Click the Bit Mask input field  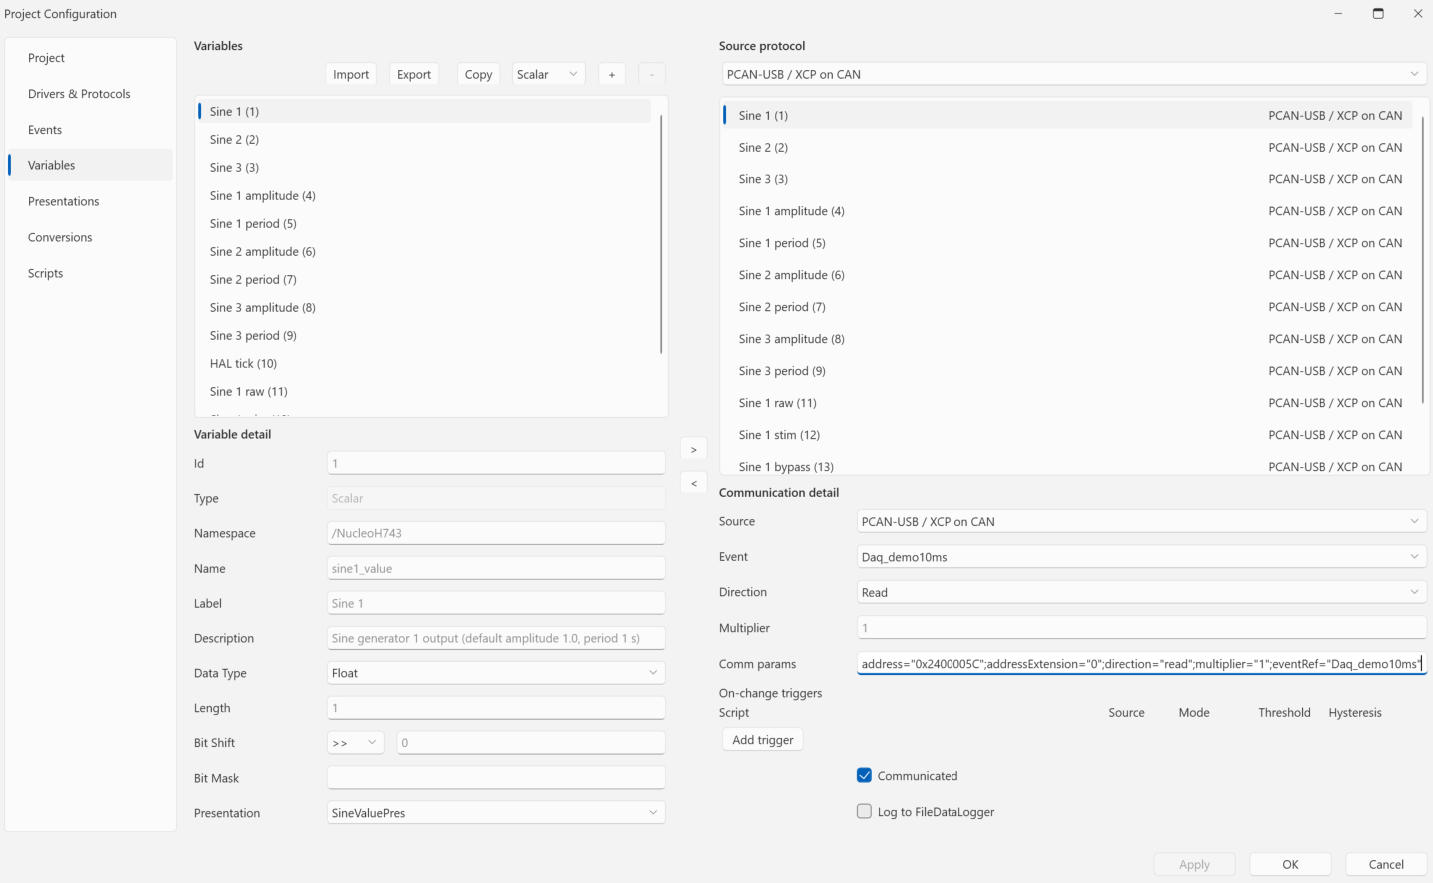(x=496, y=778)
